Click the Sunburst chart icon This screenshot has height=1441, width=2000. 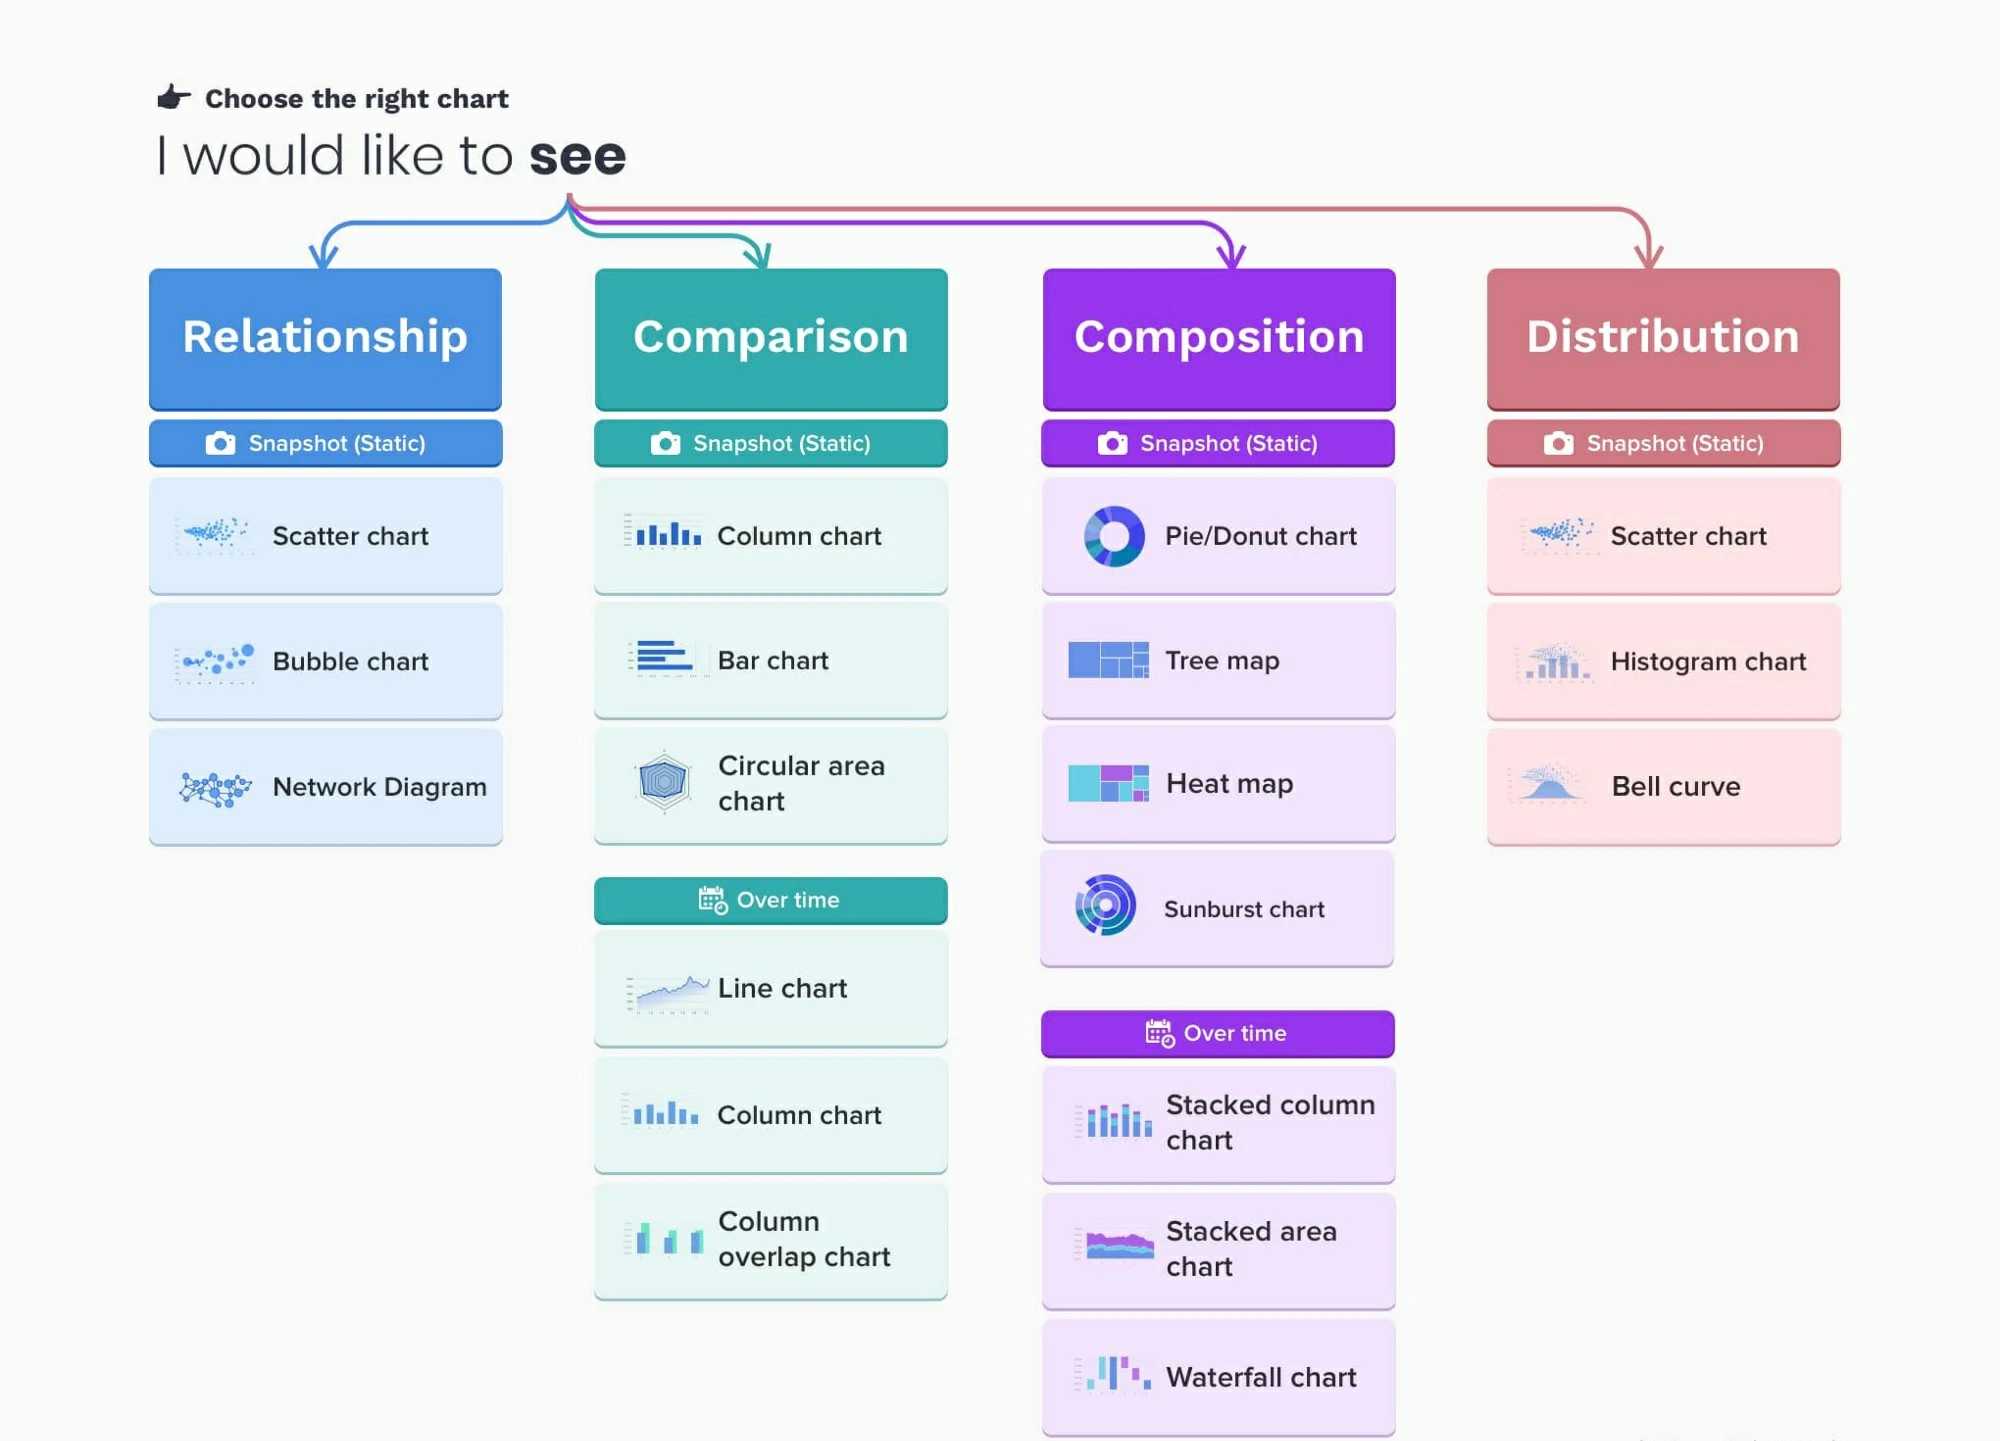(x=1105, y=906)
